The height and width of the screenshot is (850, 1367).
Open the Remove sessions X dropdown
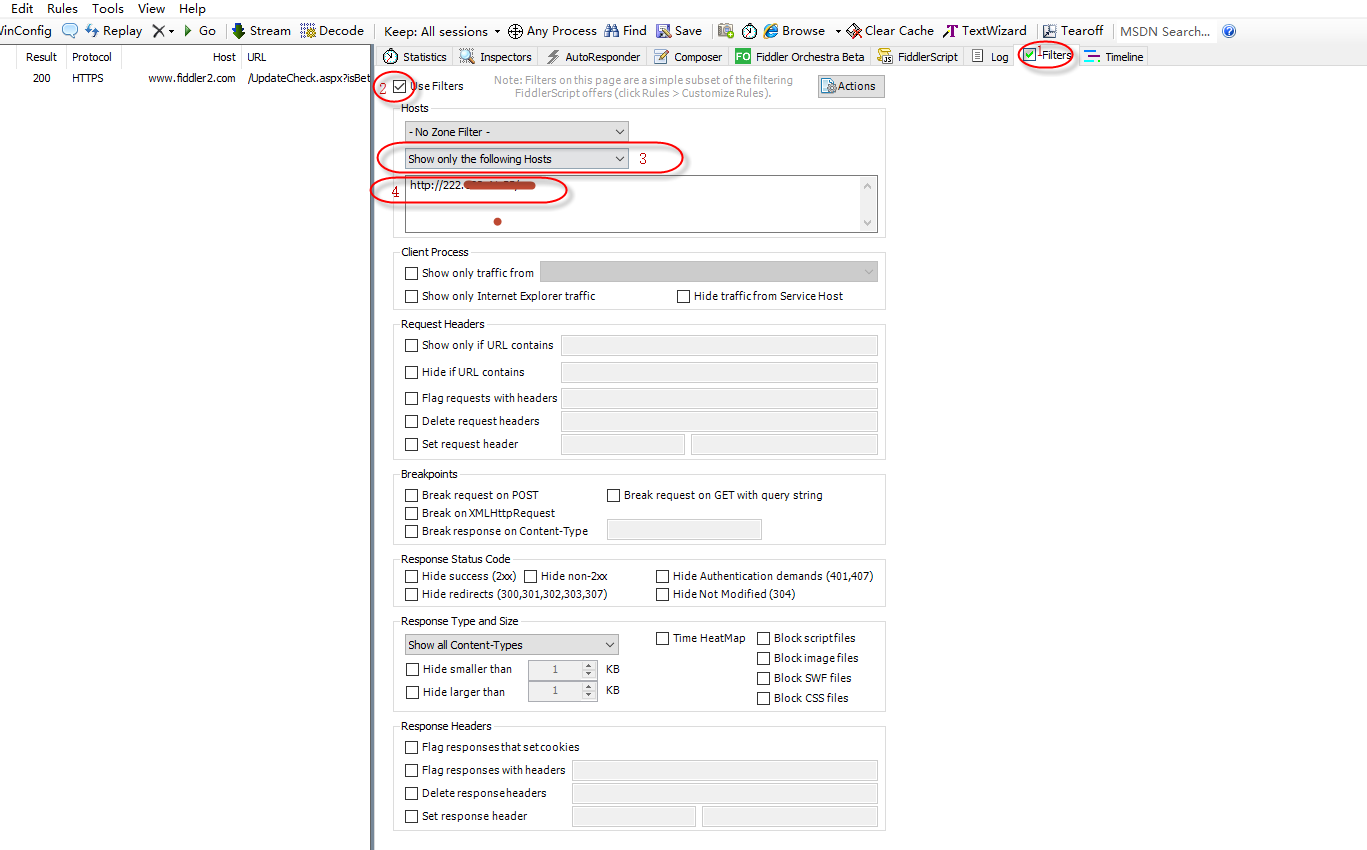163,31
